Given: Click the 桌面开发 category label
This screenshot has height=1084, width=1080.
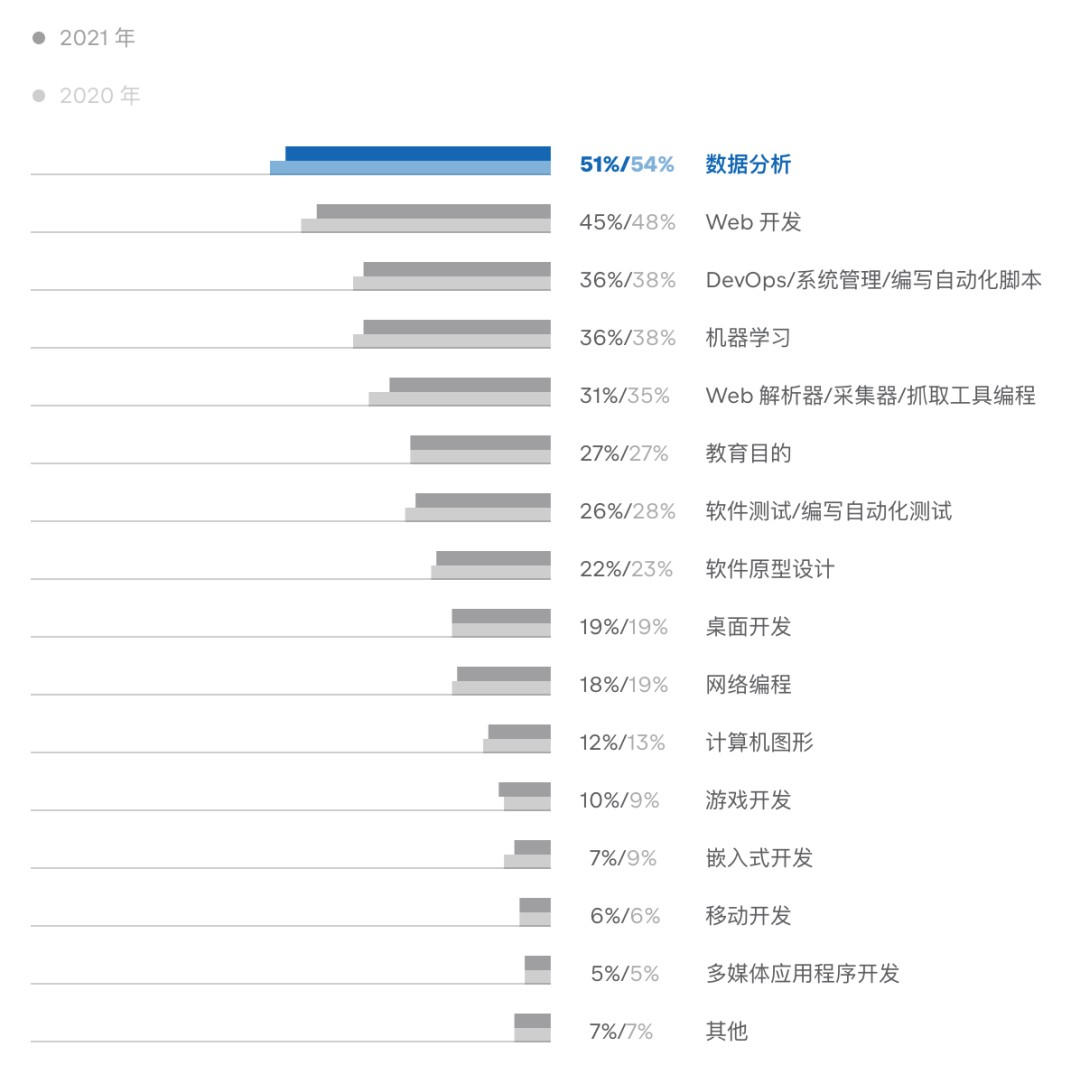Looking at the screenshot, I should click(x=748, y=627).
